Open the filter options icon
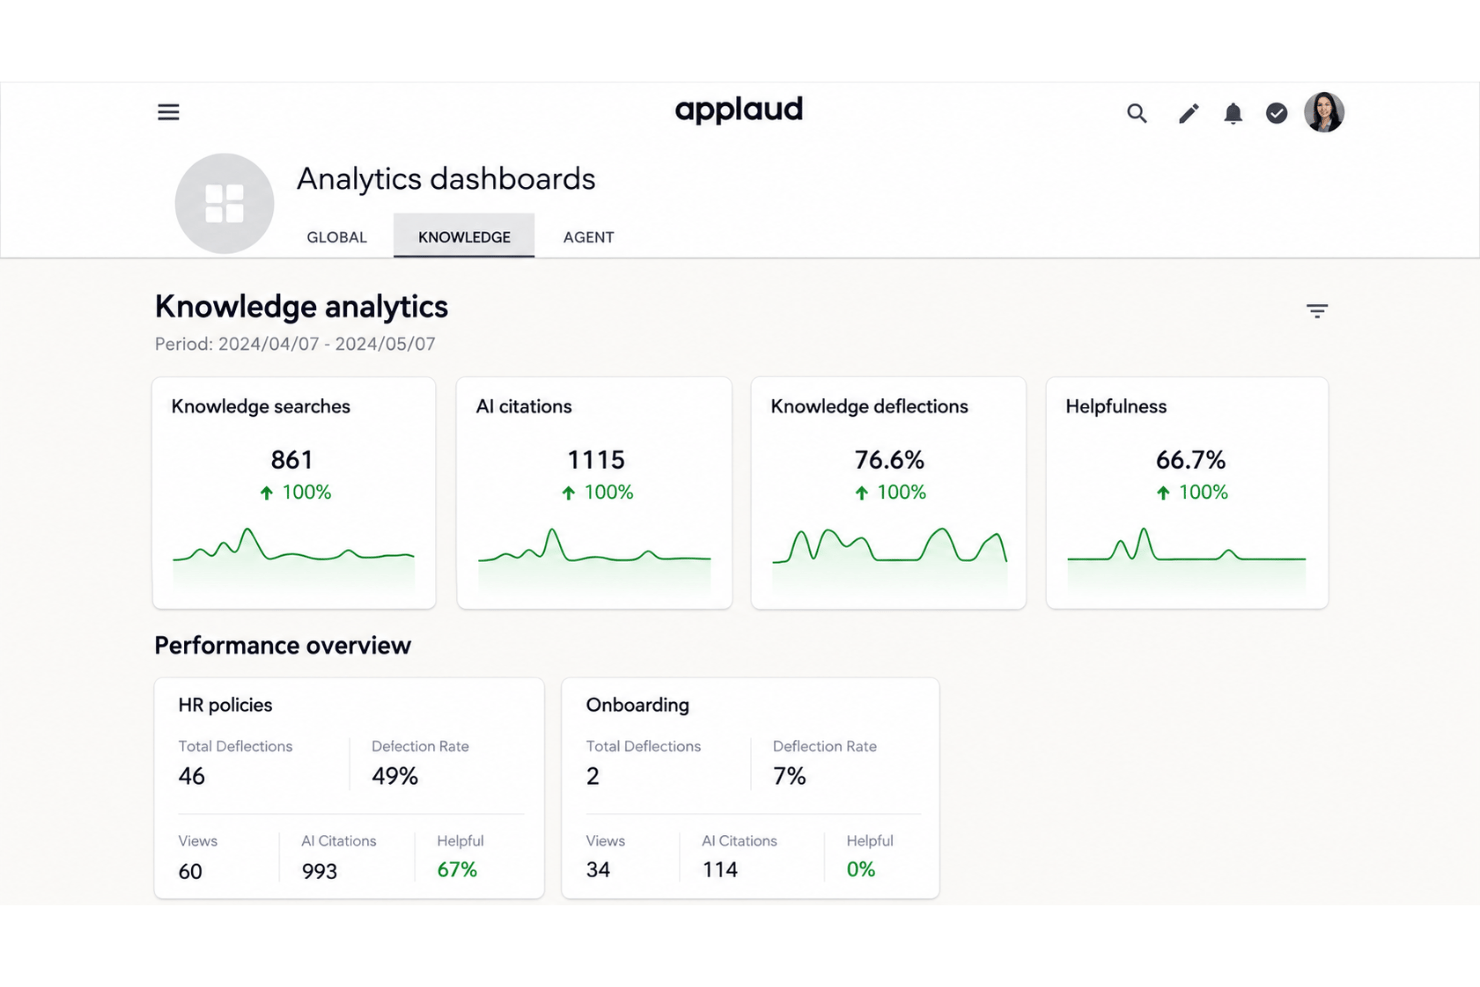The image size is (1480, 987). coord(1317,311)
